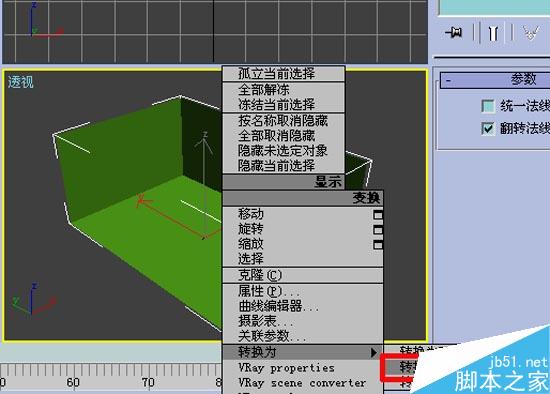Screen dimensions: 550x394
Task: Click the show end result toggle icon
Action: pos(493,33)
